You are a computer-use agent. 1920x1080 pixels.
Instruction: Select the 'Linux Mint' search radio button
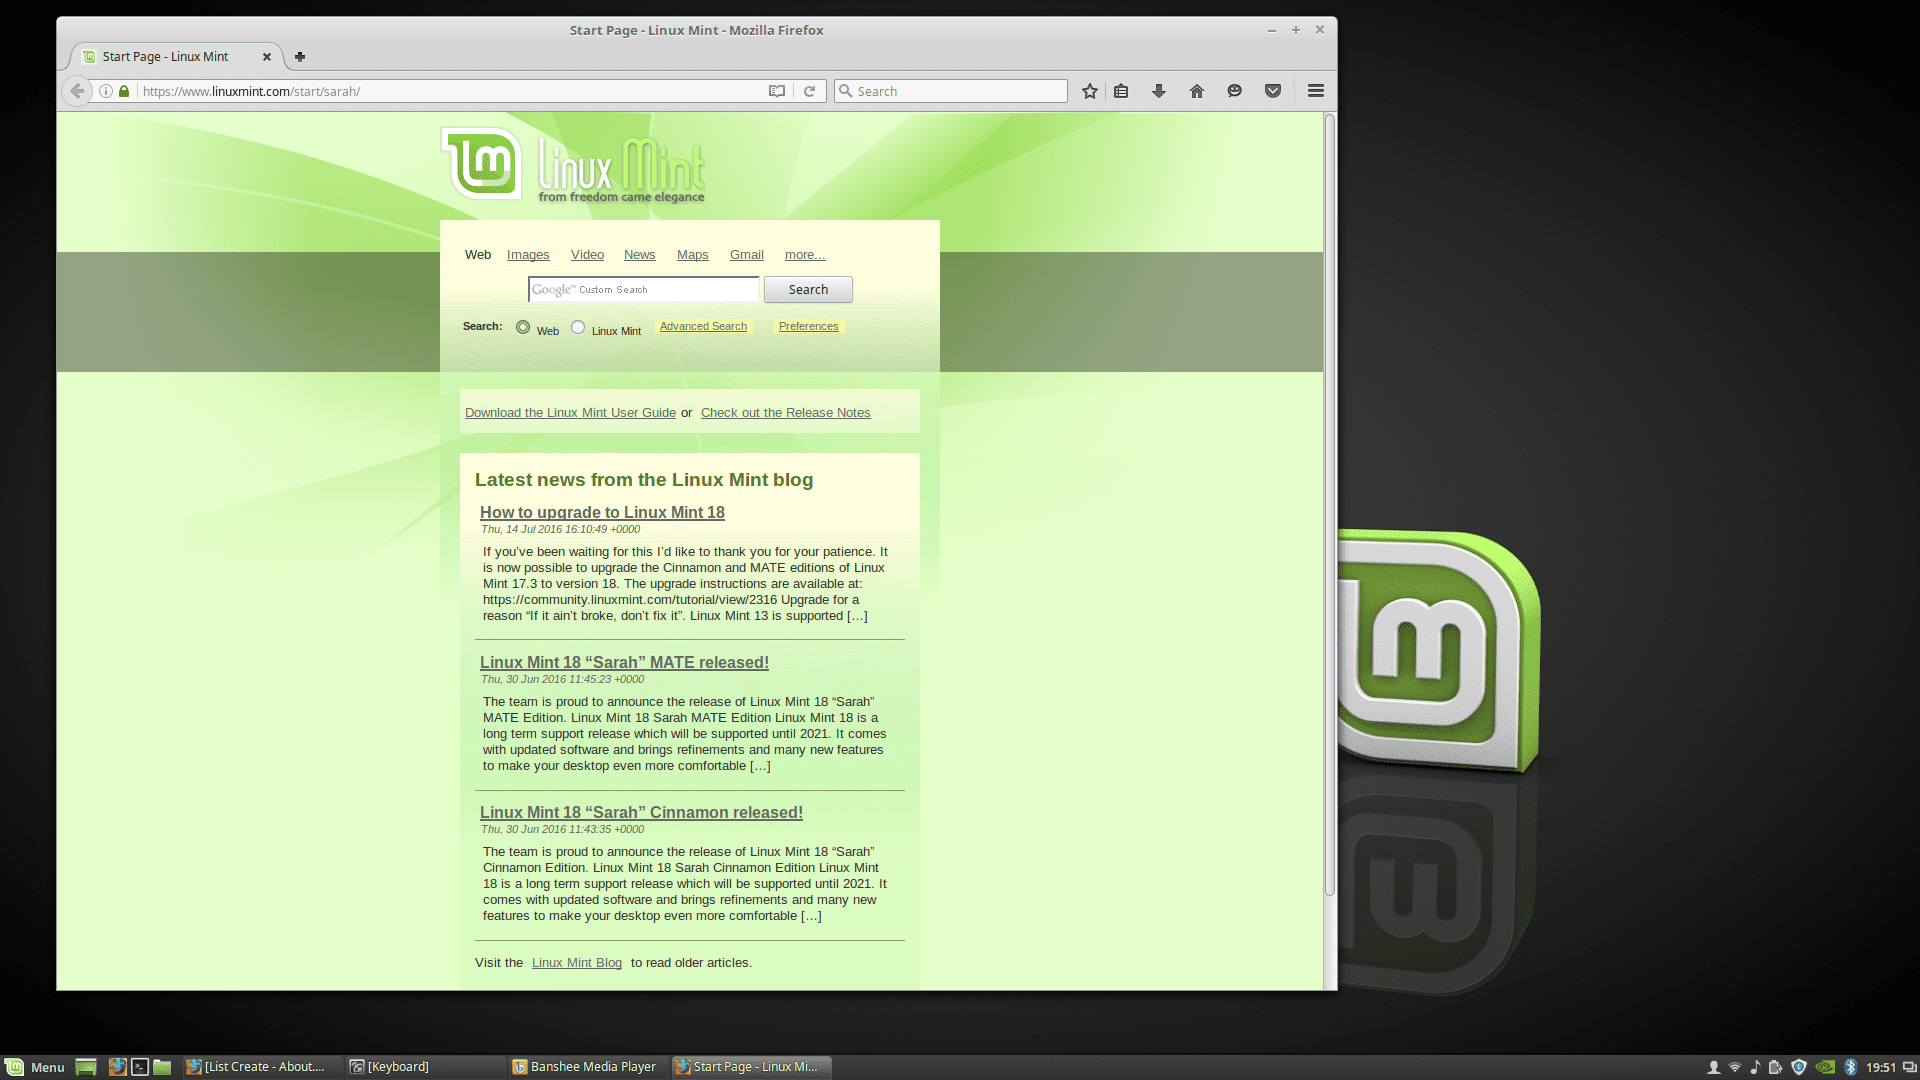point(578,326)
